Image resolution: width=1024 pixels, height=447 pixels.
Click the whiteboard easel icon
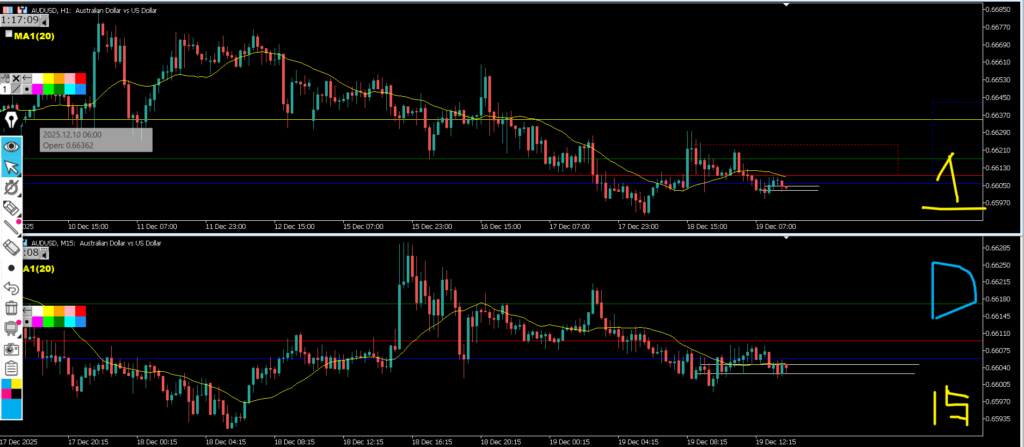pyautogui.click(x=12, y=328)
